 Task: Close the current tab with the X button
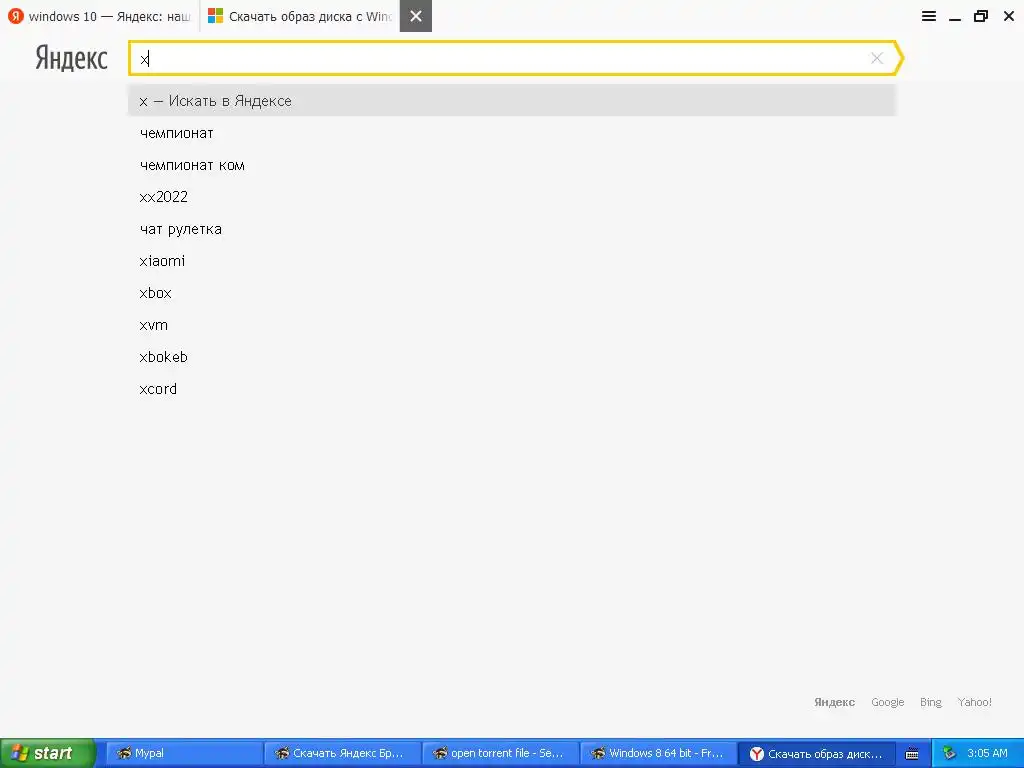[x=416, y=16]
